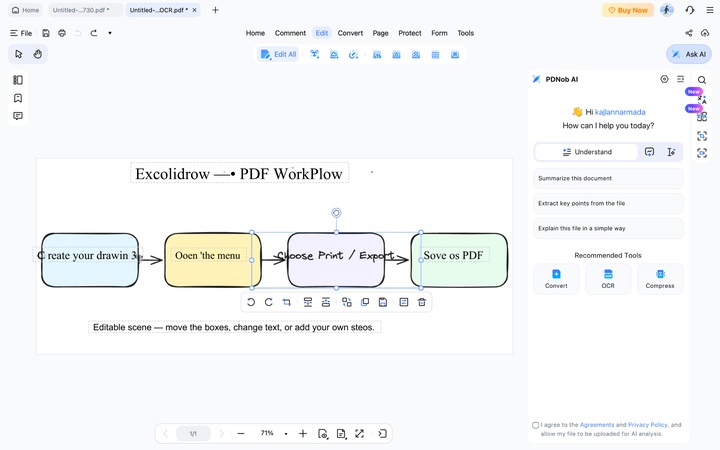Select the Add Image tool icon
The height and width of the screenshot is (450, 720).
click(x=334, y=55)
